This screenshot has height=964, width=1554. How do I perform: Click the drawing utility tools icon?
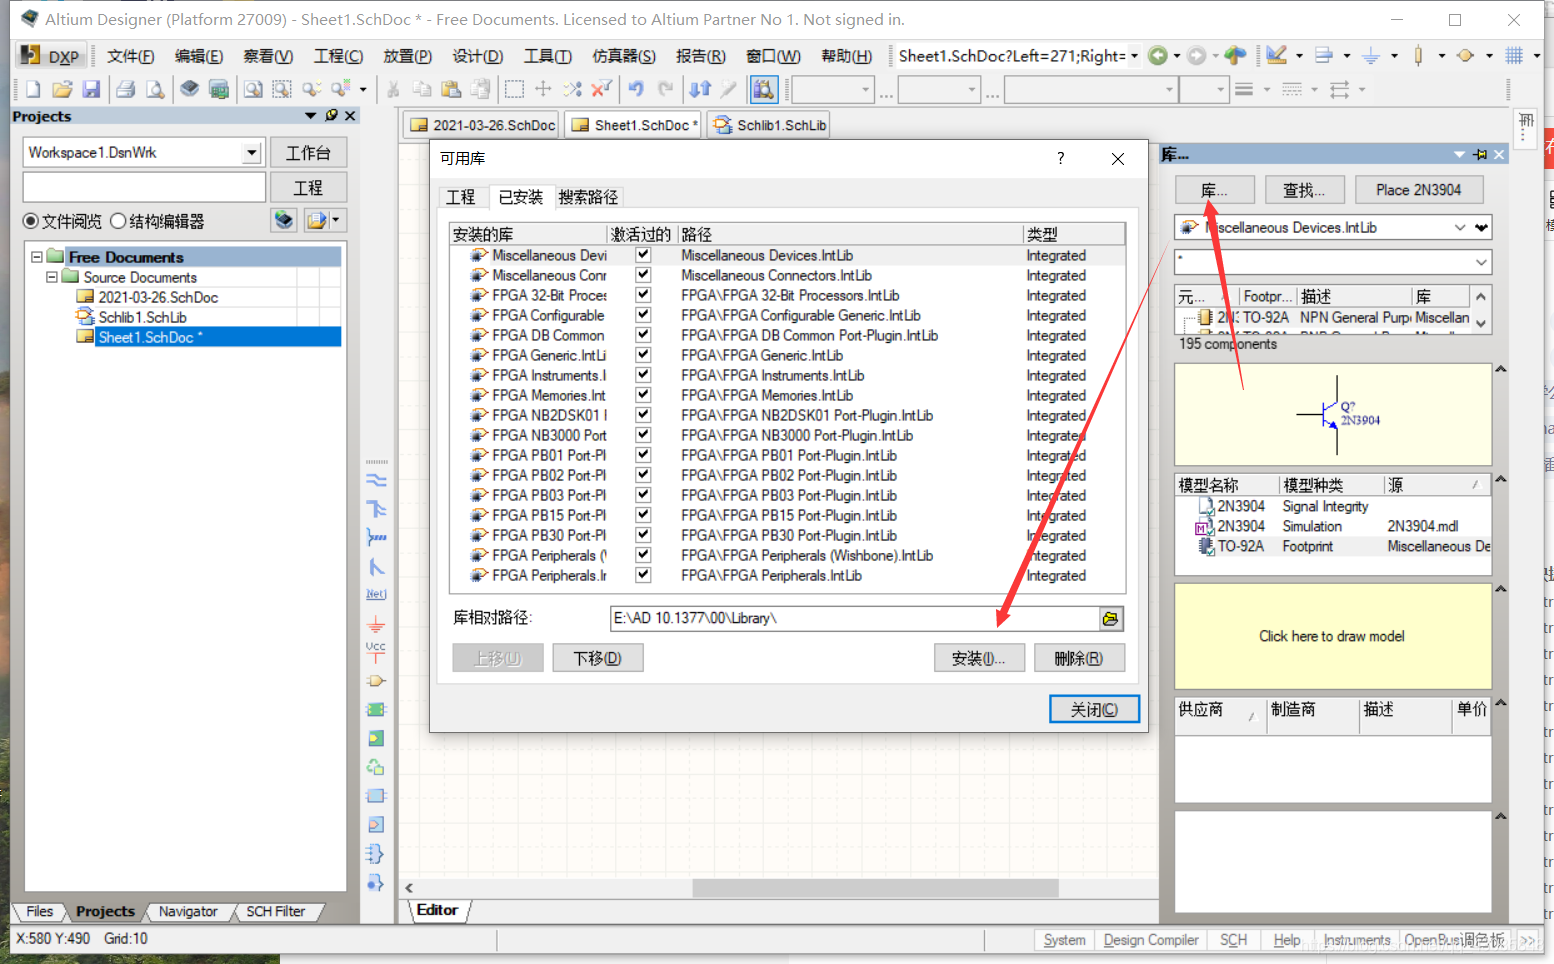coord(1277,56)
